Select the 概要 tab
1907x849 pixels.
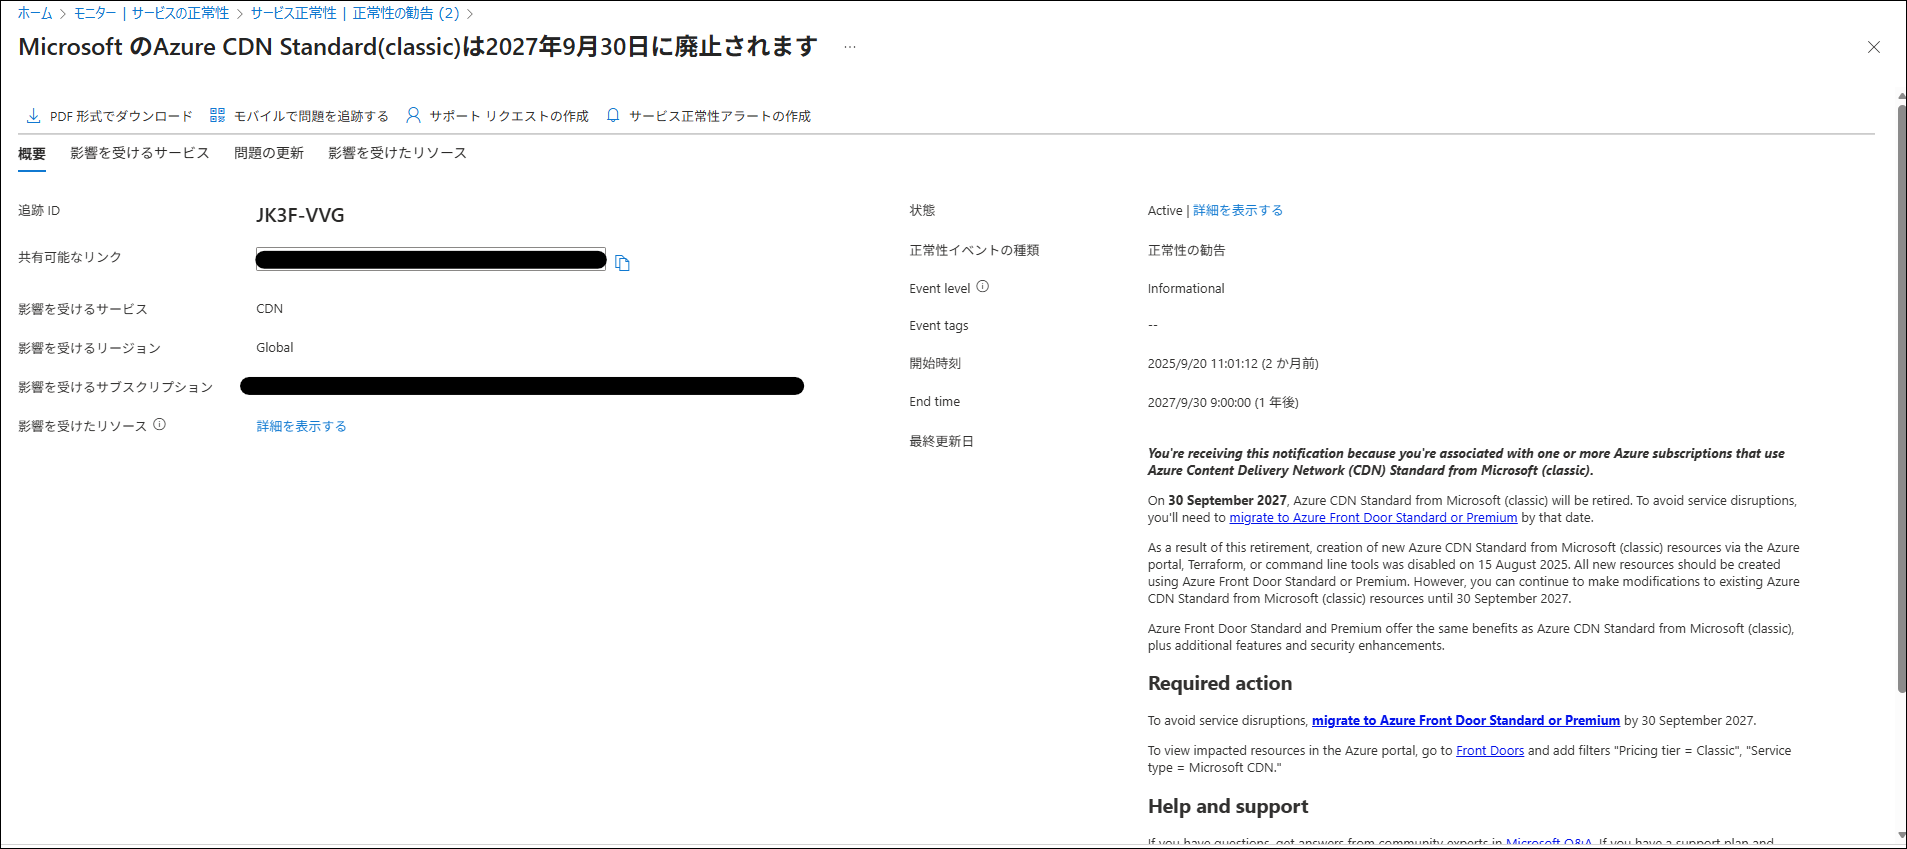[x=32, y=154]
